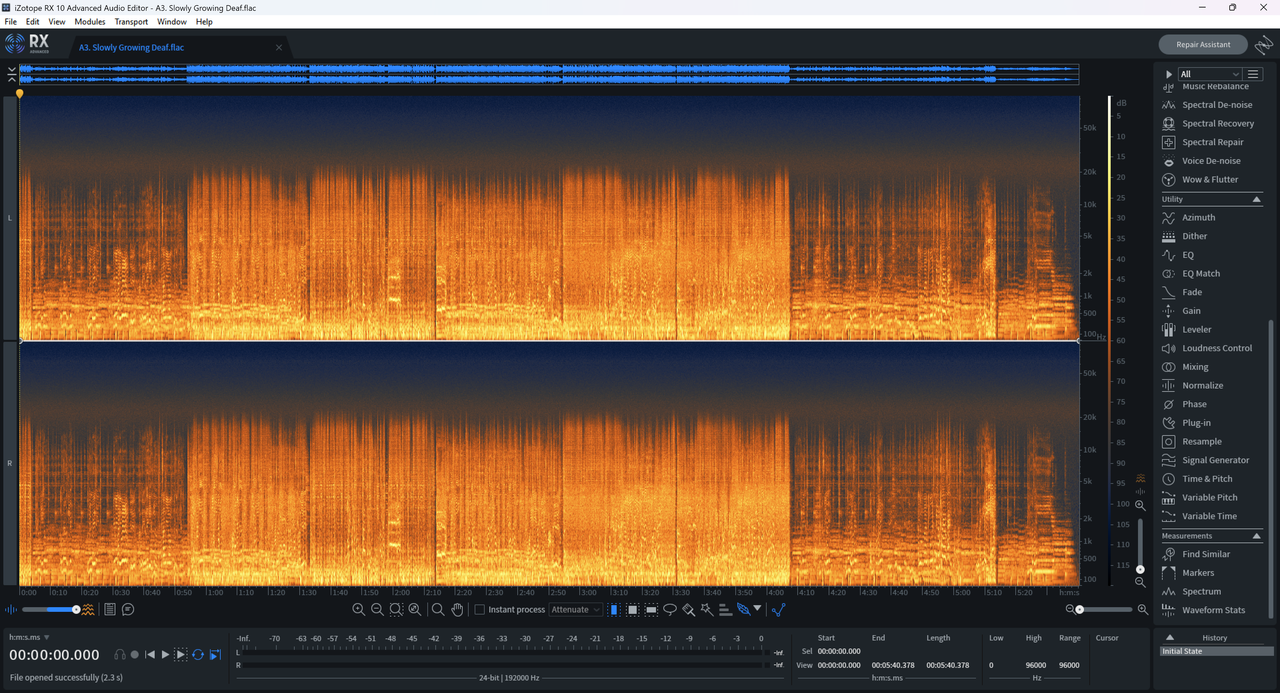
Task: Select the Time selection tool
Action: 614,610
